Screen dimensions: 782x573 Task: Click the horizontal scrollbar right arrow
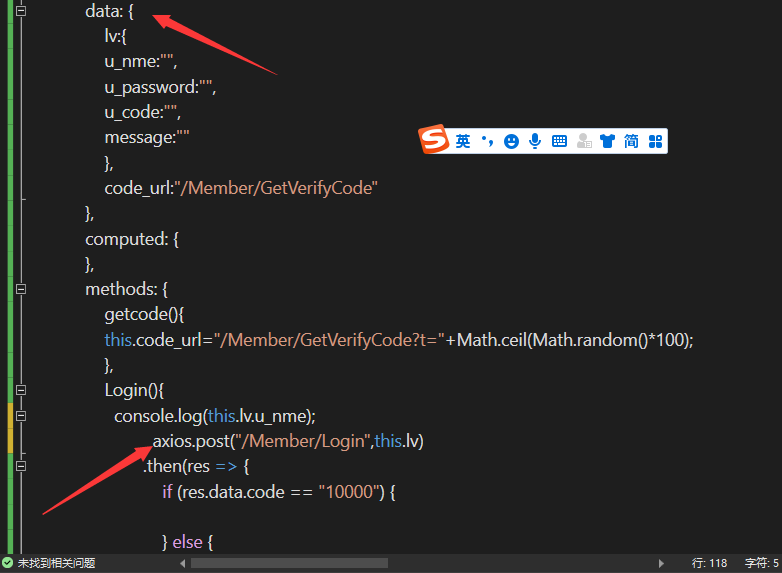[x=660, y=564]
